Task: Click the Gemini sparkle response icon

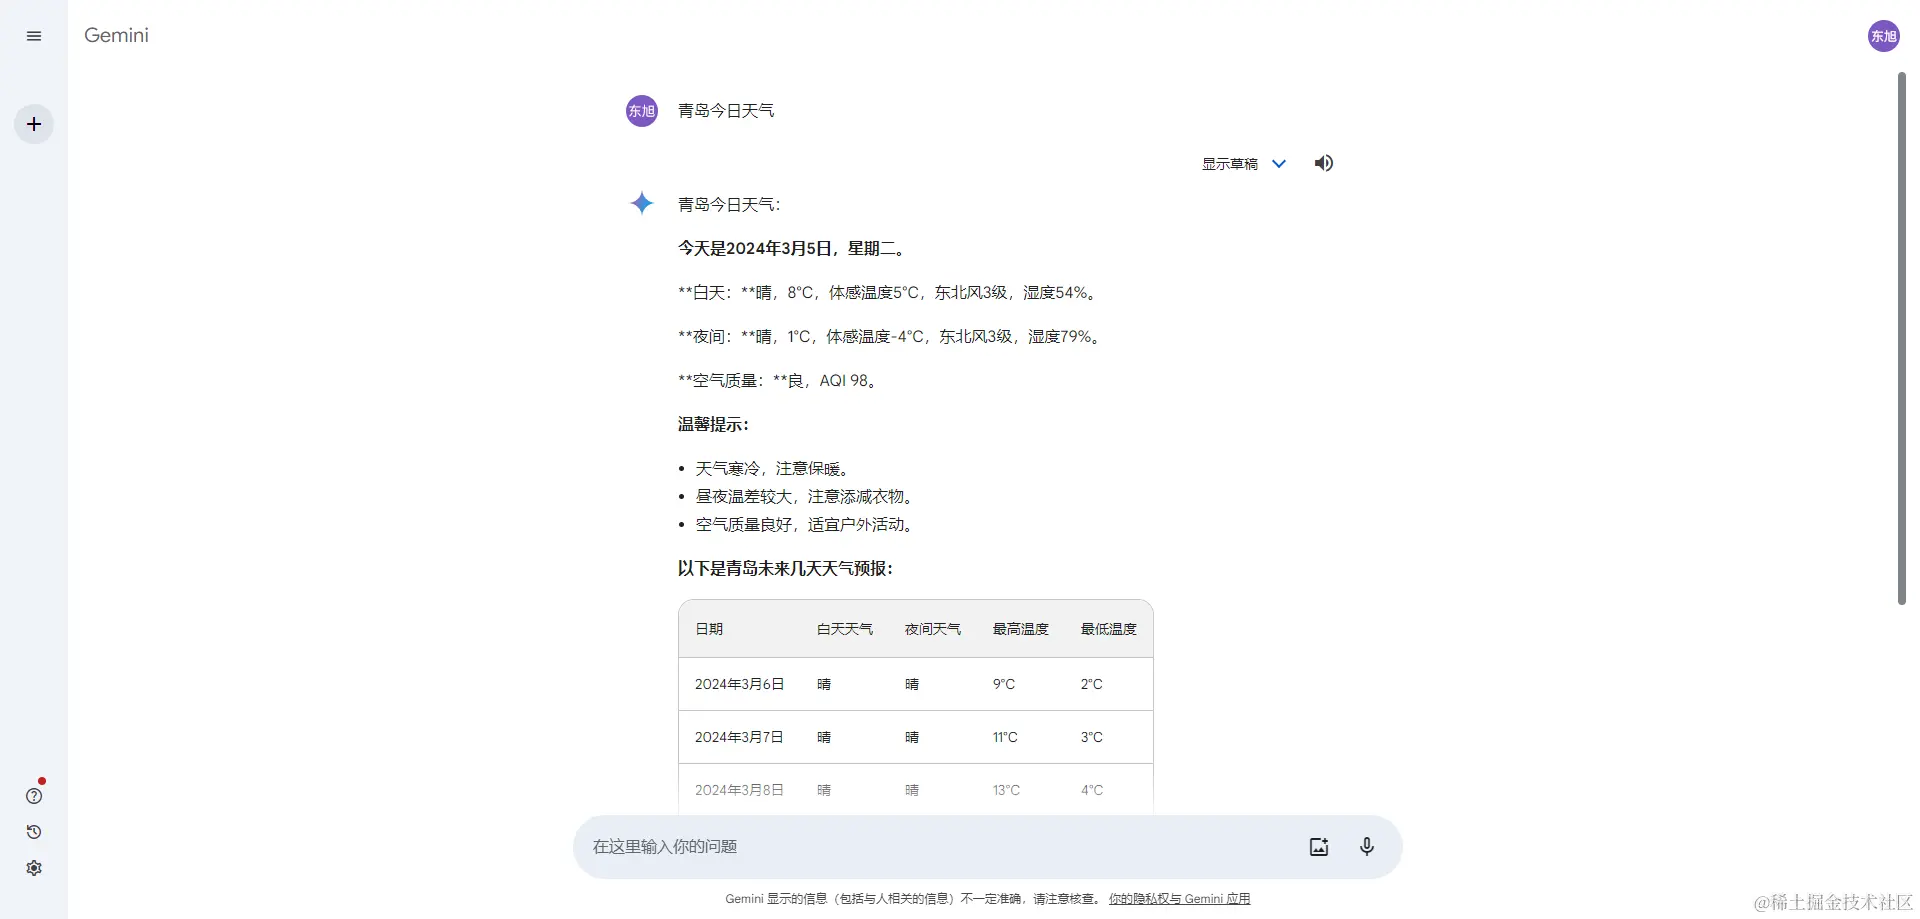Action: coord(642,204)
